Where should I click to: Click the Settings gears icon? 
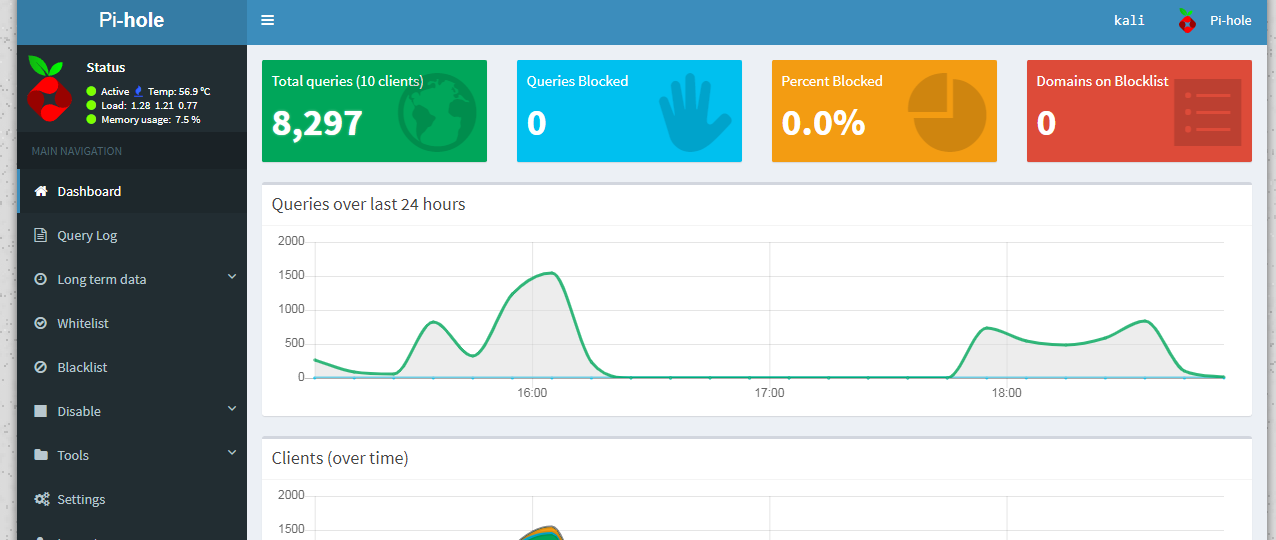(41, 499)
